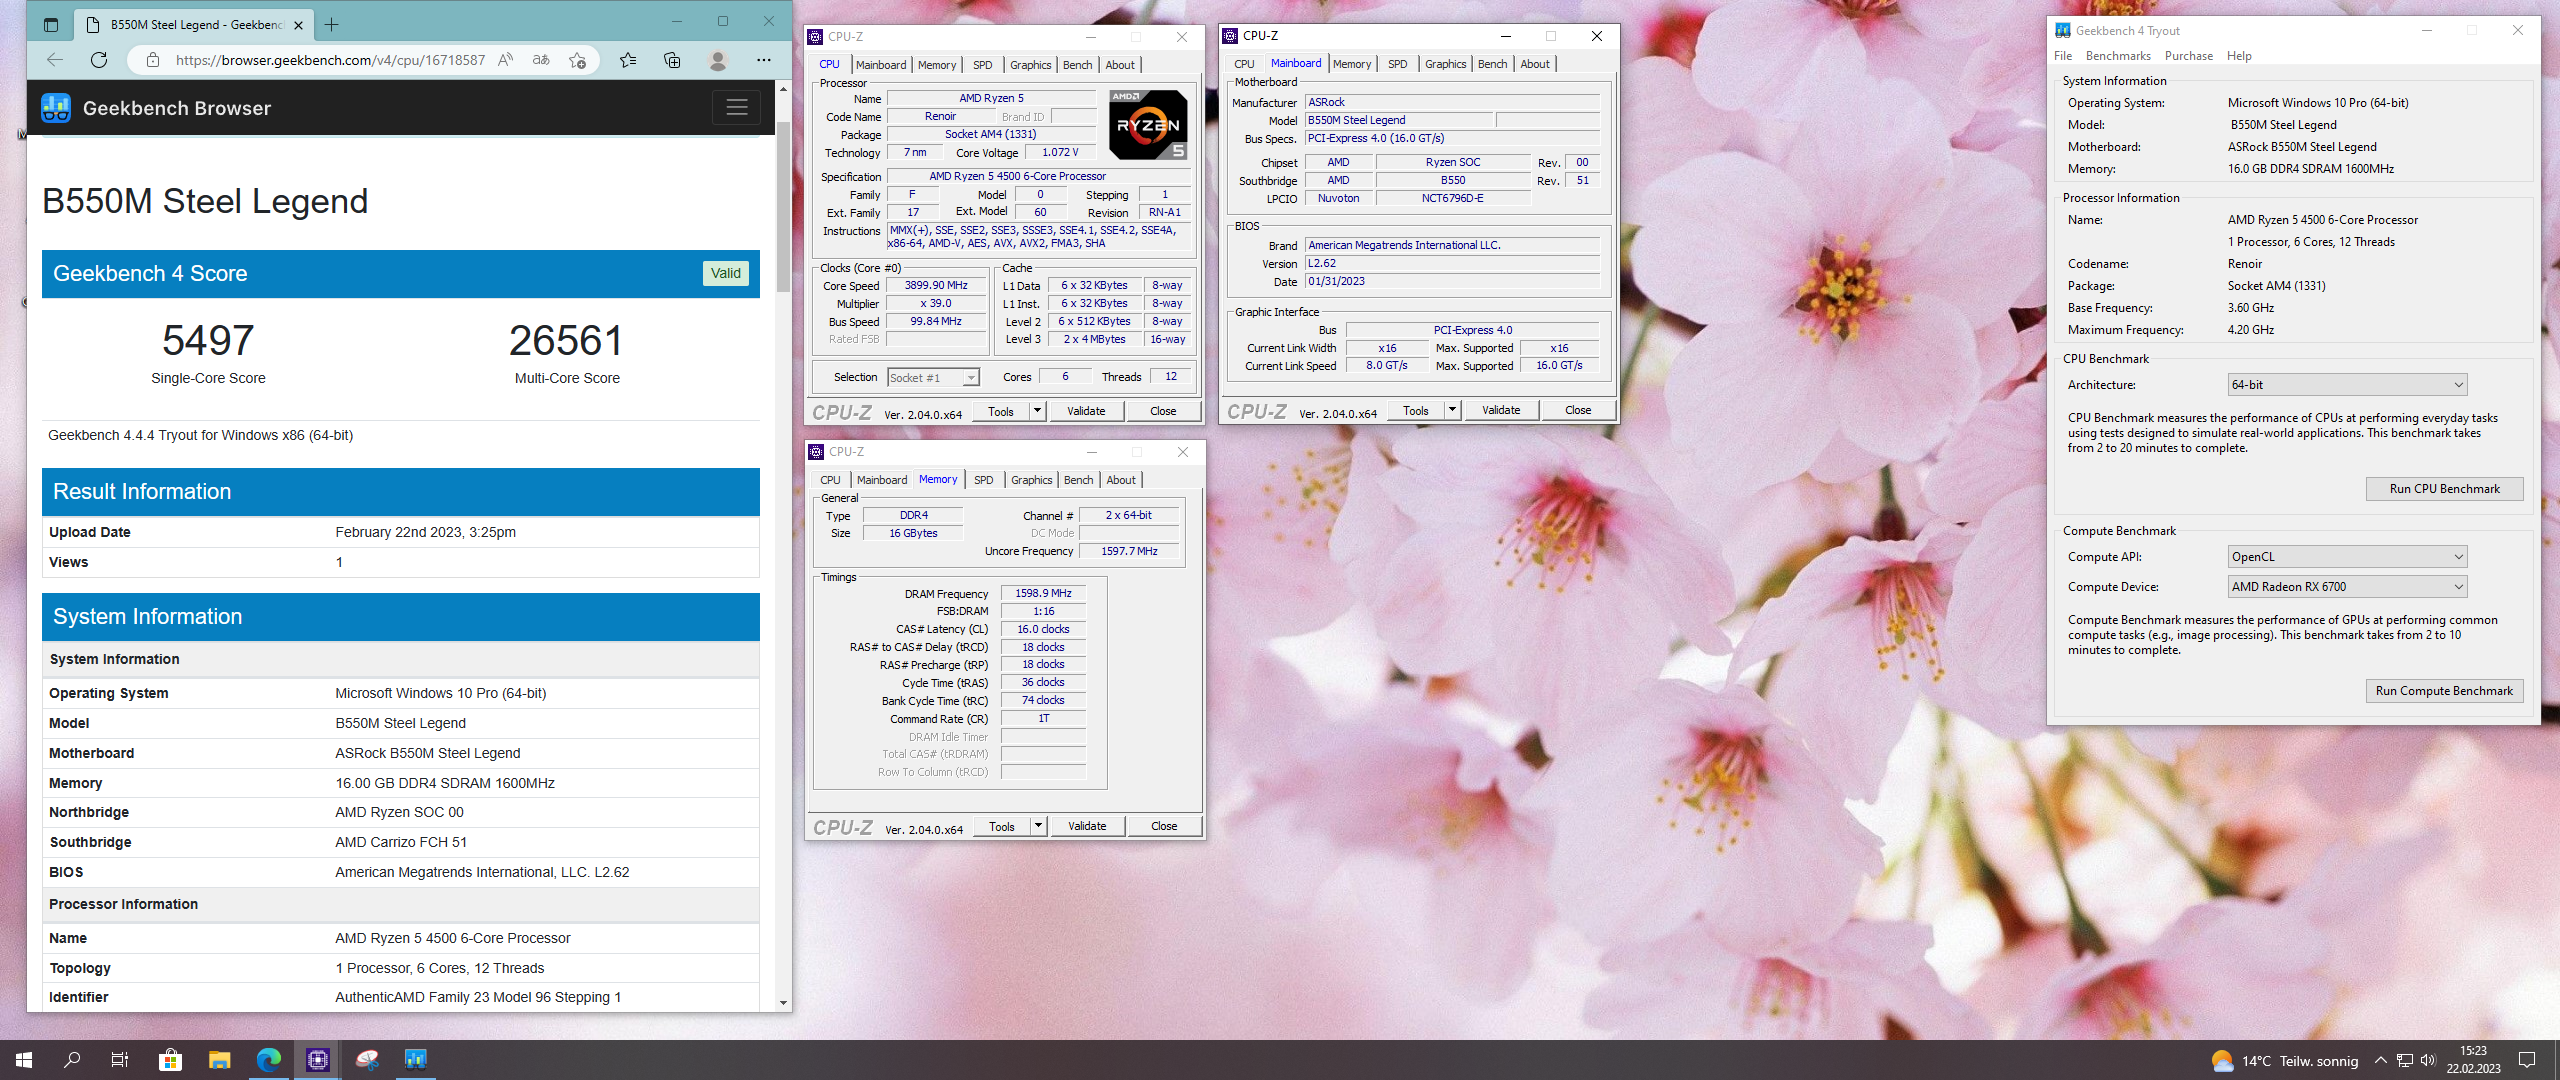Expand Compute Device AMD Radeon RX 6700 dropdown
2560x1080 pixels.
coord(2347,587)
